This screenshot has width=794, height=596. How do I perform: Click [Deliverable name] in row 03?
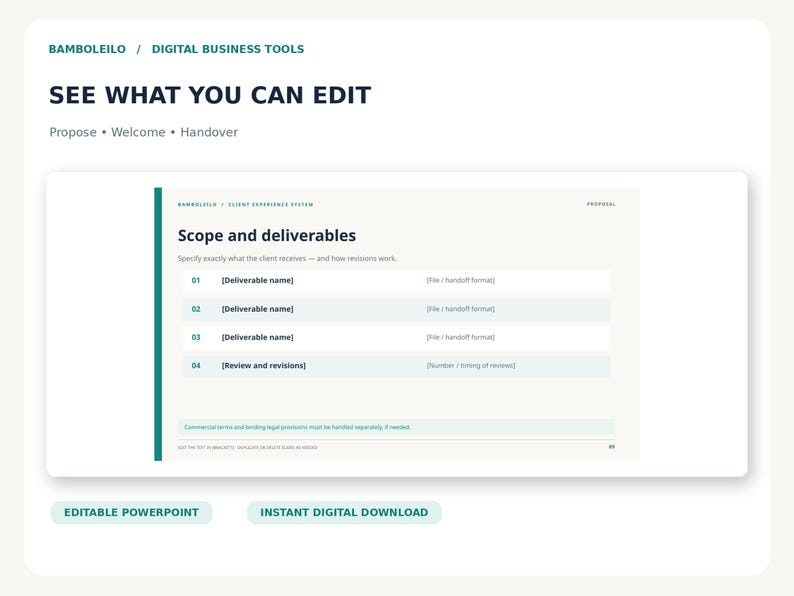pyautogui.click(x=257, y=337)
